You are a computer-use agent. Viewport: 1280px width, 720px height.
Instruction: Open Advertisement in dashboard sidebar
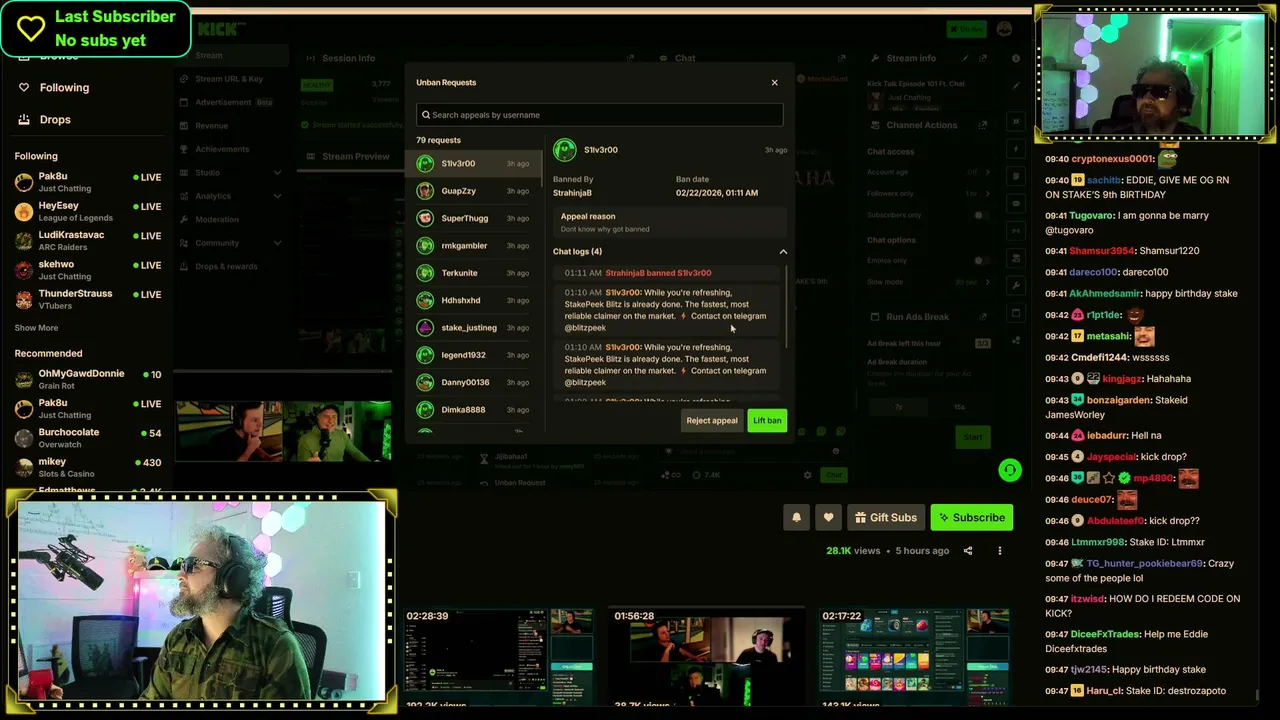click(223, 102)
